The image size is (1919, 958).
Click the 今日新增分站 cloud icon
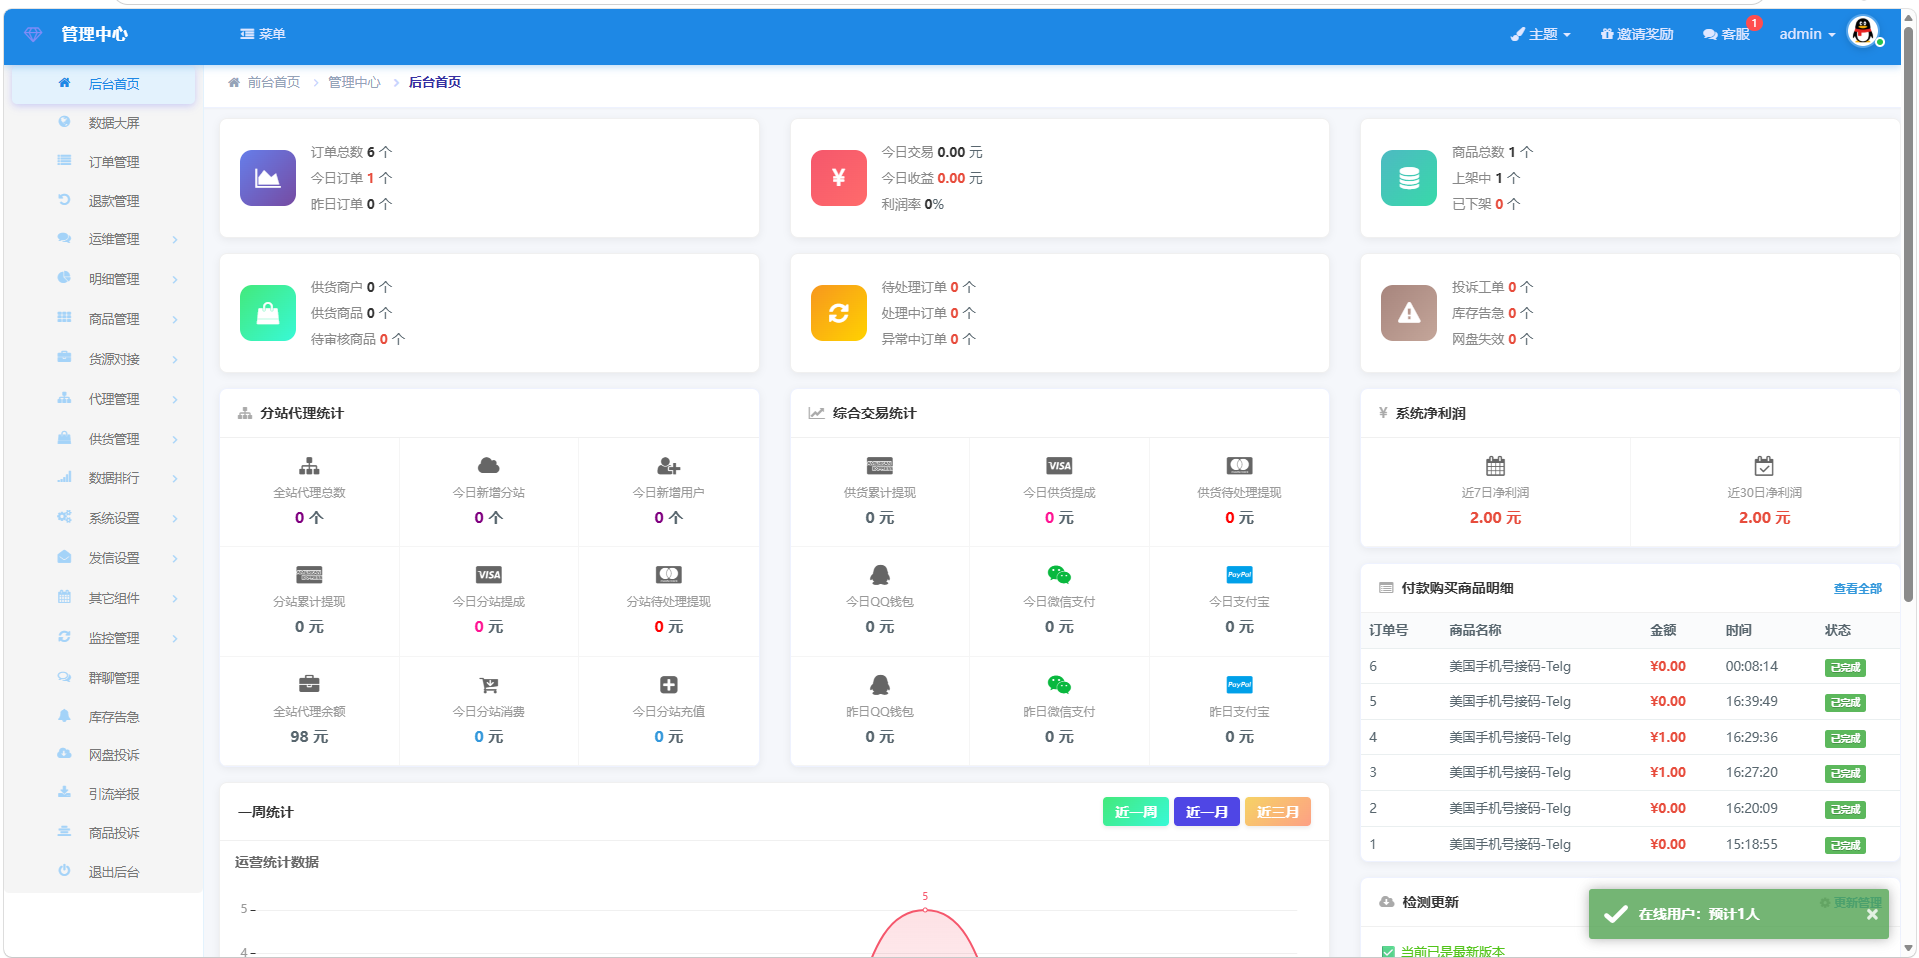[488, 466]
